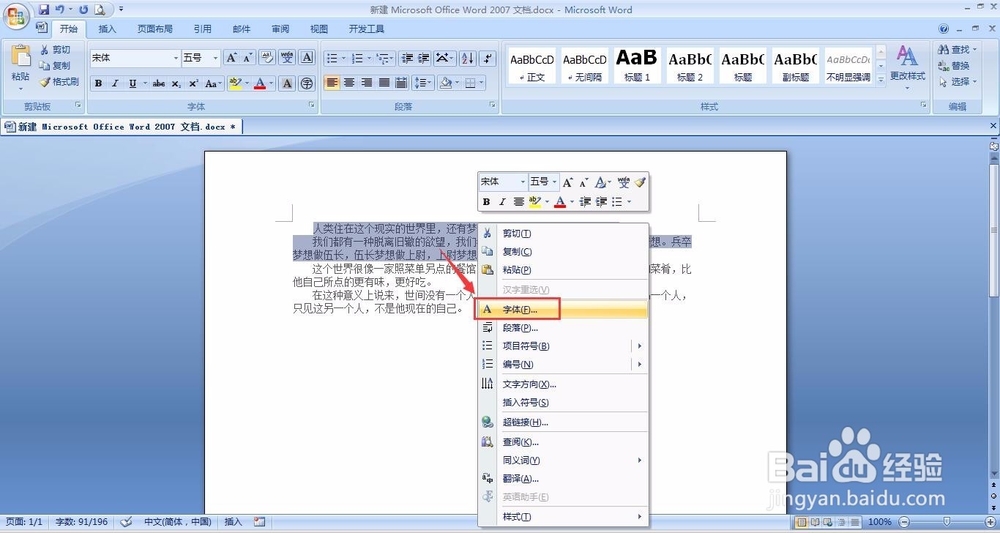The height and width of the screenshot is (533, 1000).
Task: Show paragraph marks icon in ribbon
Action: click(x=488, y=58)
